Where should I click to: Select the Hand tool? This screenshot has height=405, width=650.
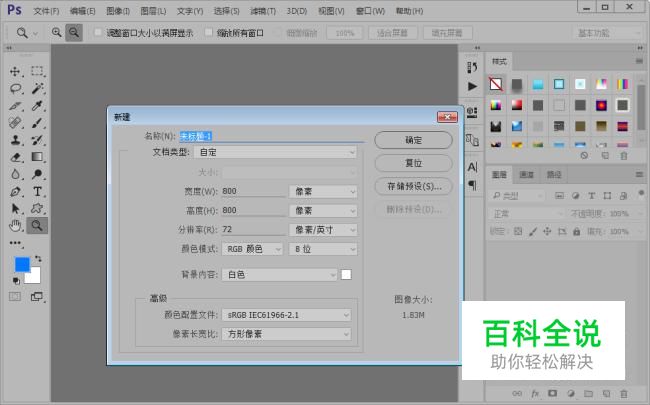coord(15,226)
